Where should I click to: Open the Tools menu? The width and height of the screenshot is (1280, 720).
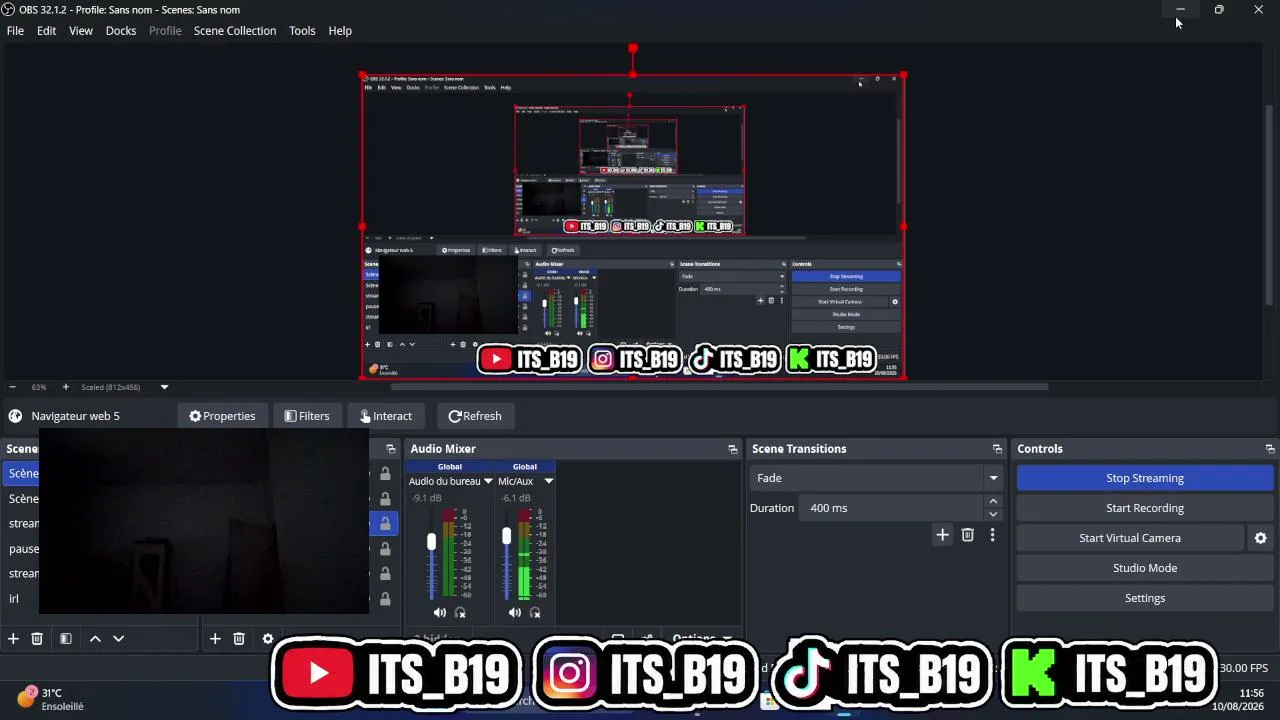pos(302,31)
